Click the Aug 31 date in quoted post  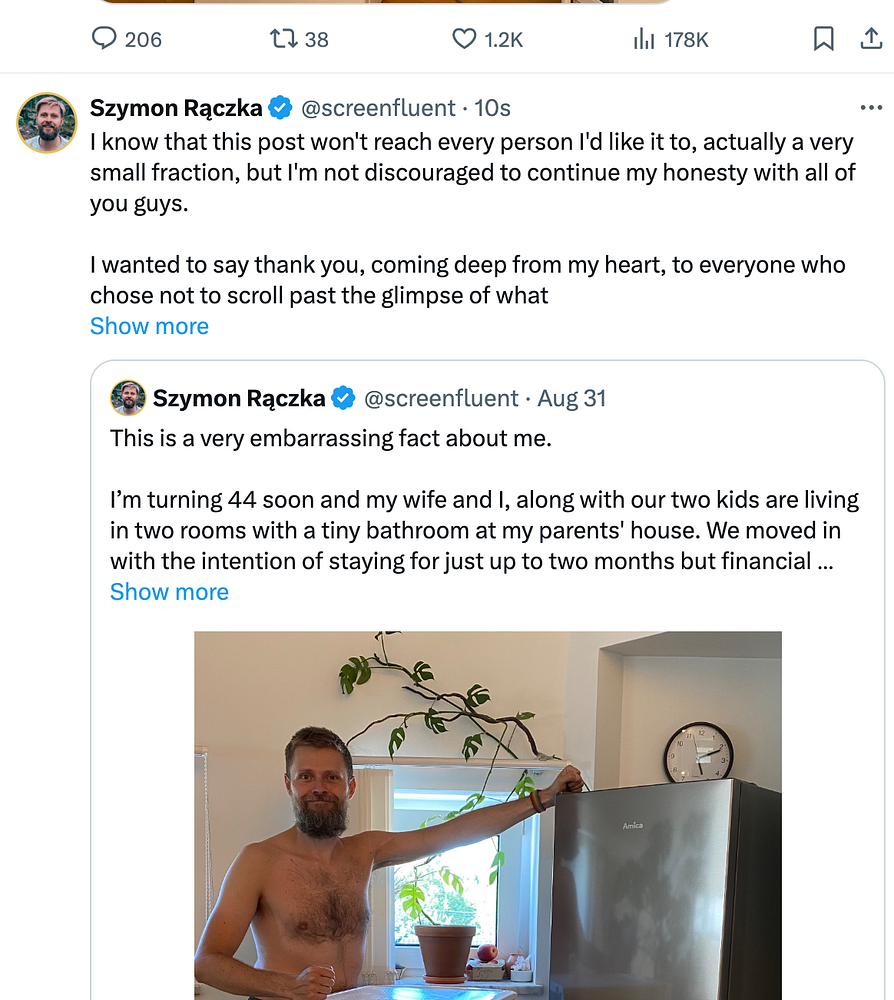pyautogui.click(x=572, y=398)
